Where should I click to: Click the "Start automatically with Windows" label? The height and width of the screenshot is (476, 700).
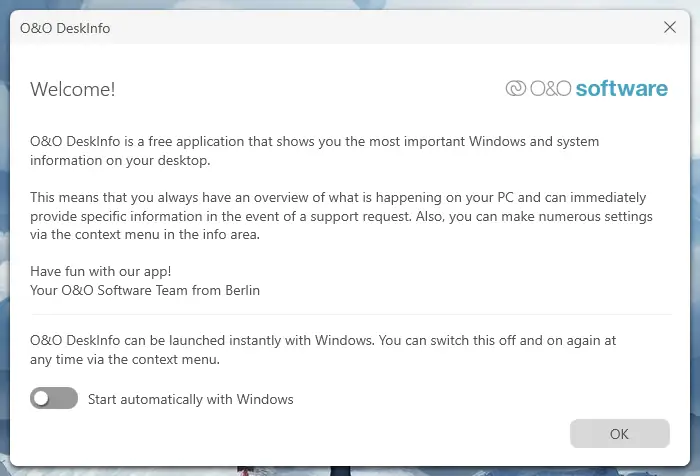point(191,399)
